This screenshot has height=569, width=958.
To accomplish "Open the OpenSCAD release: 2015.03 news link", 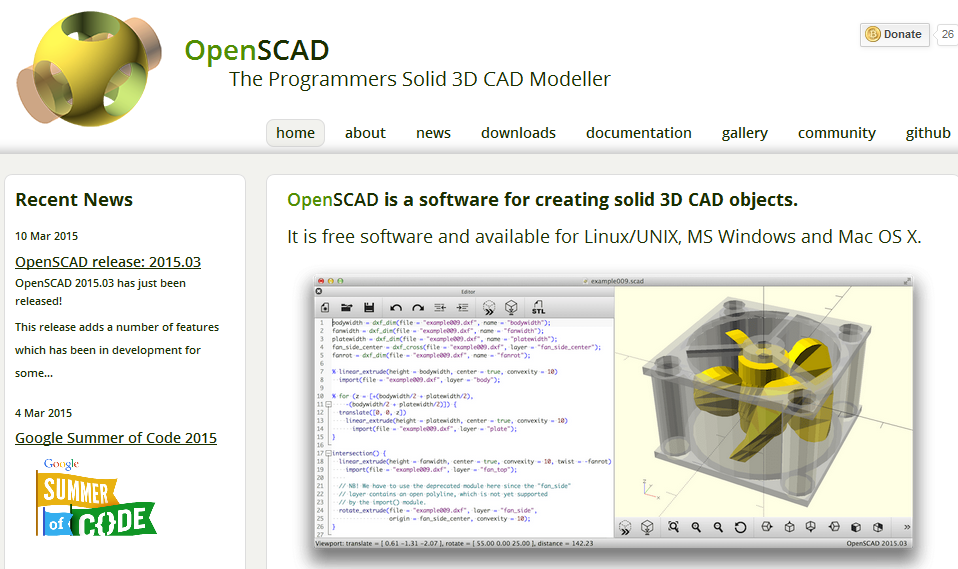I will (x=108, y=262).
